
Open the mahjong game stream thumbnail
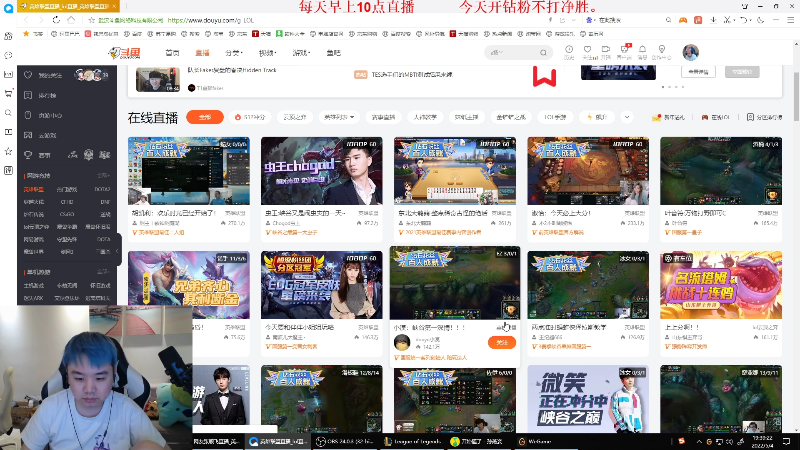(455, 171)
